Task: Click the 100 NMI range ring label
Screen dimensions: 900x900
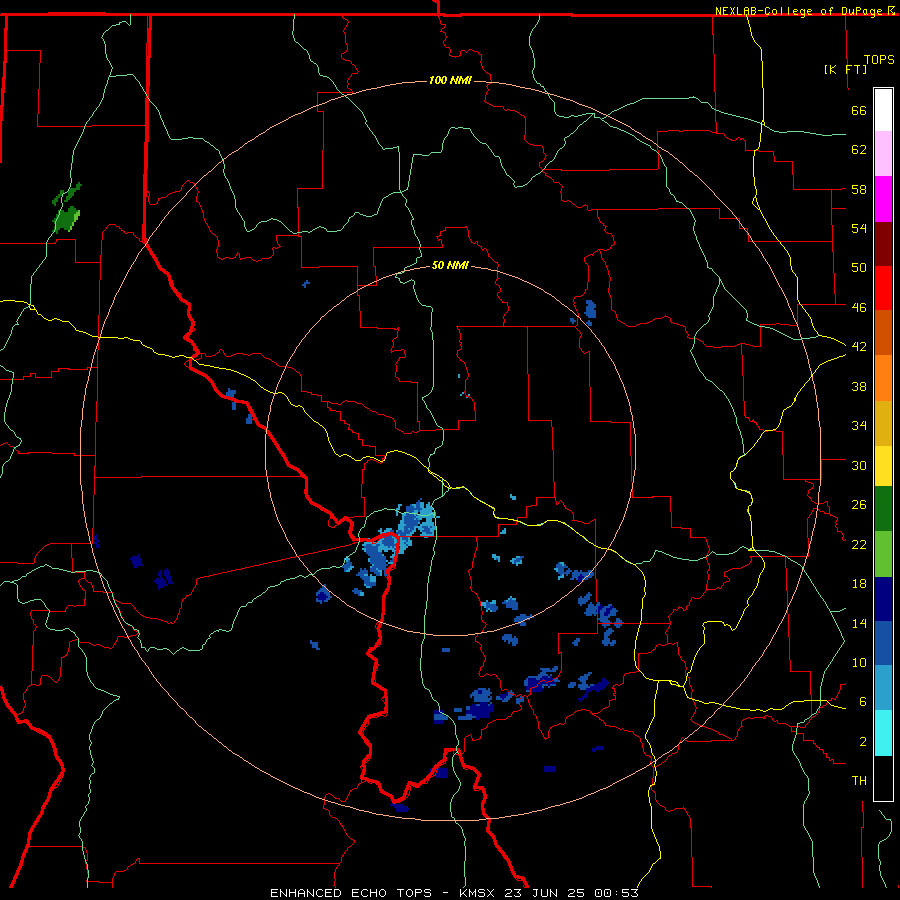Action: [450, 80]
